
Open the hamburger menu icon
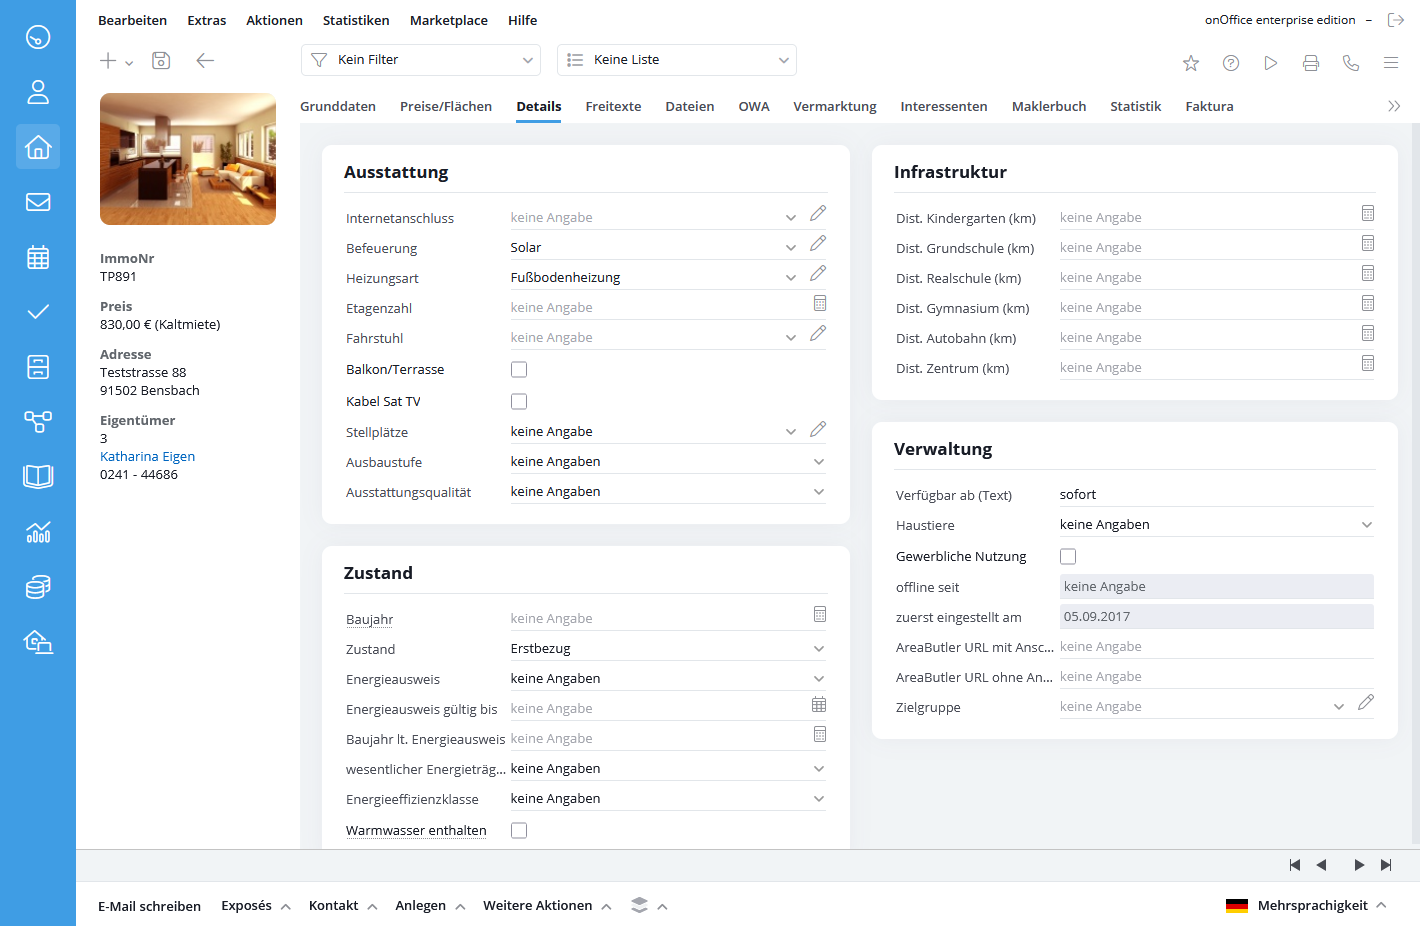pyautogui.click(x=1391, y=63)
